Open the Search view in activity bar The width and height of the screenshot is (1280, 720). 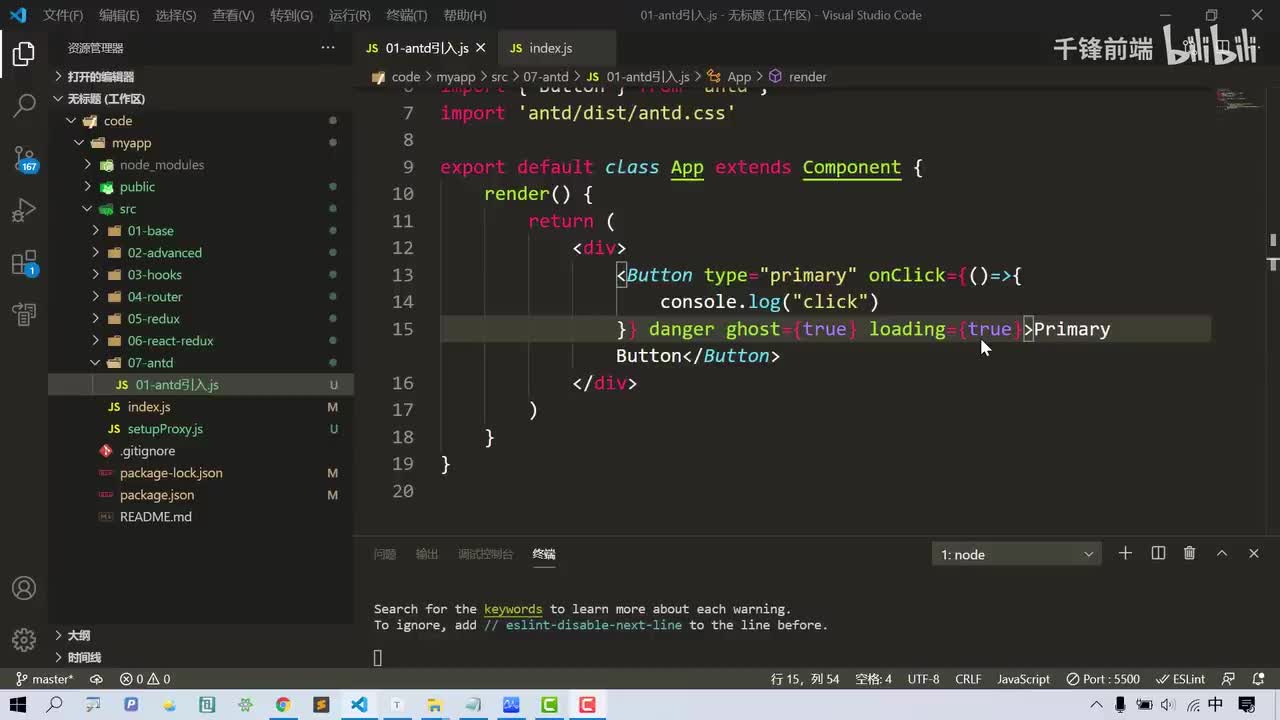[x=24, y=105]
